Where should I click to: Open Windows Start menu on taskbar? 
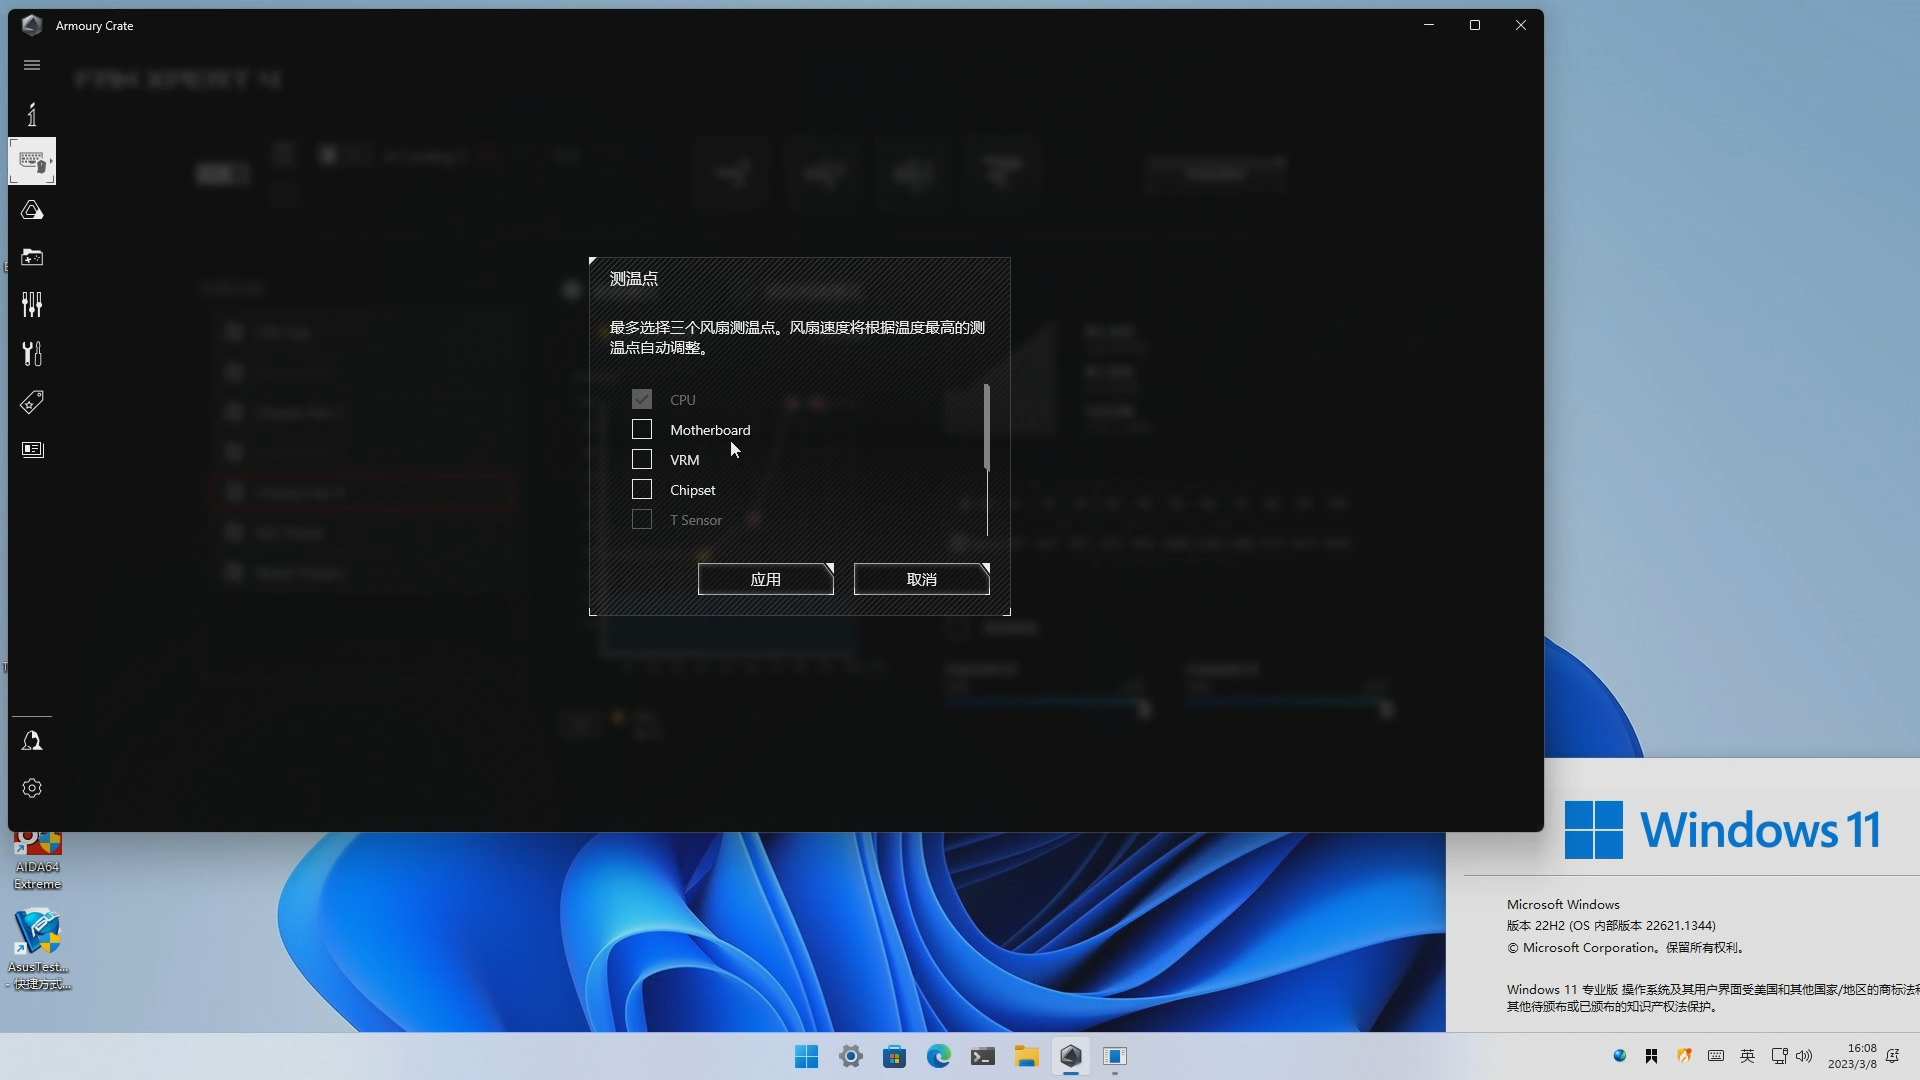pos(806,1056)
